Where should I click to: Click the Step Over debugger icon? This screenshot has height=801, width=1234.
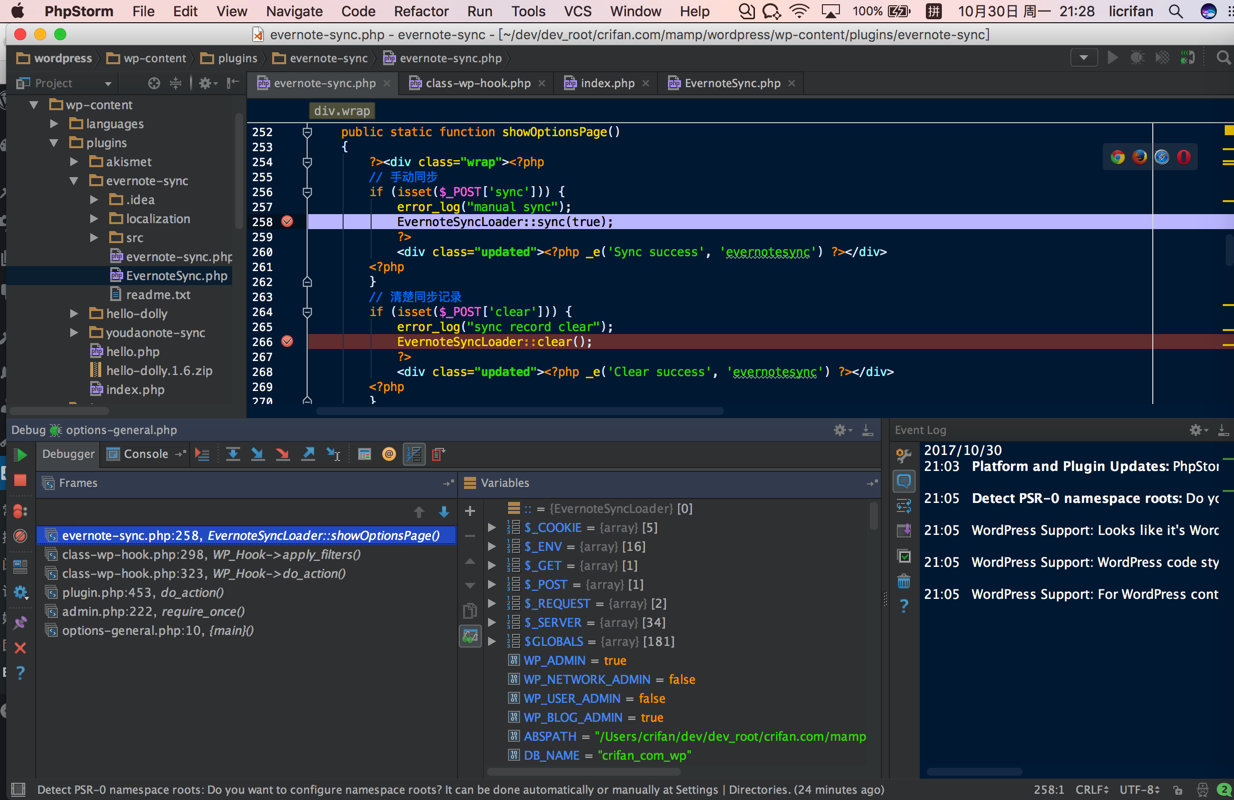point(232,455)
